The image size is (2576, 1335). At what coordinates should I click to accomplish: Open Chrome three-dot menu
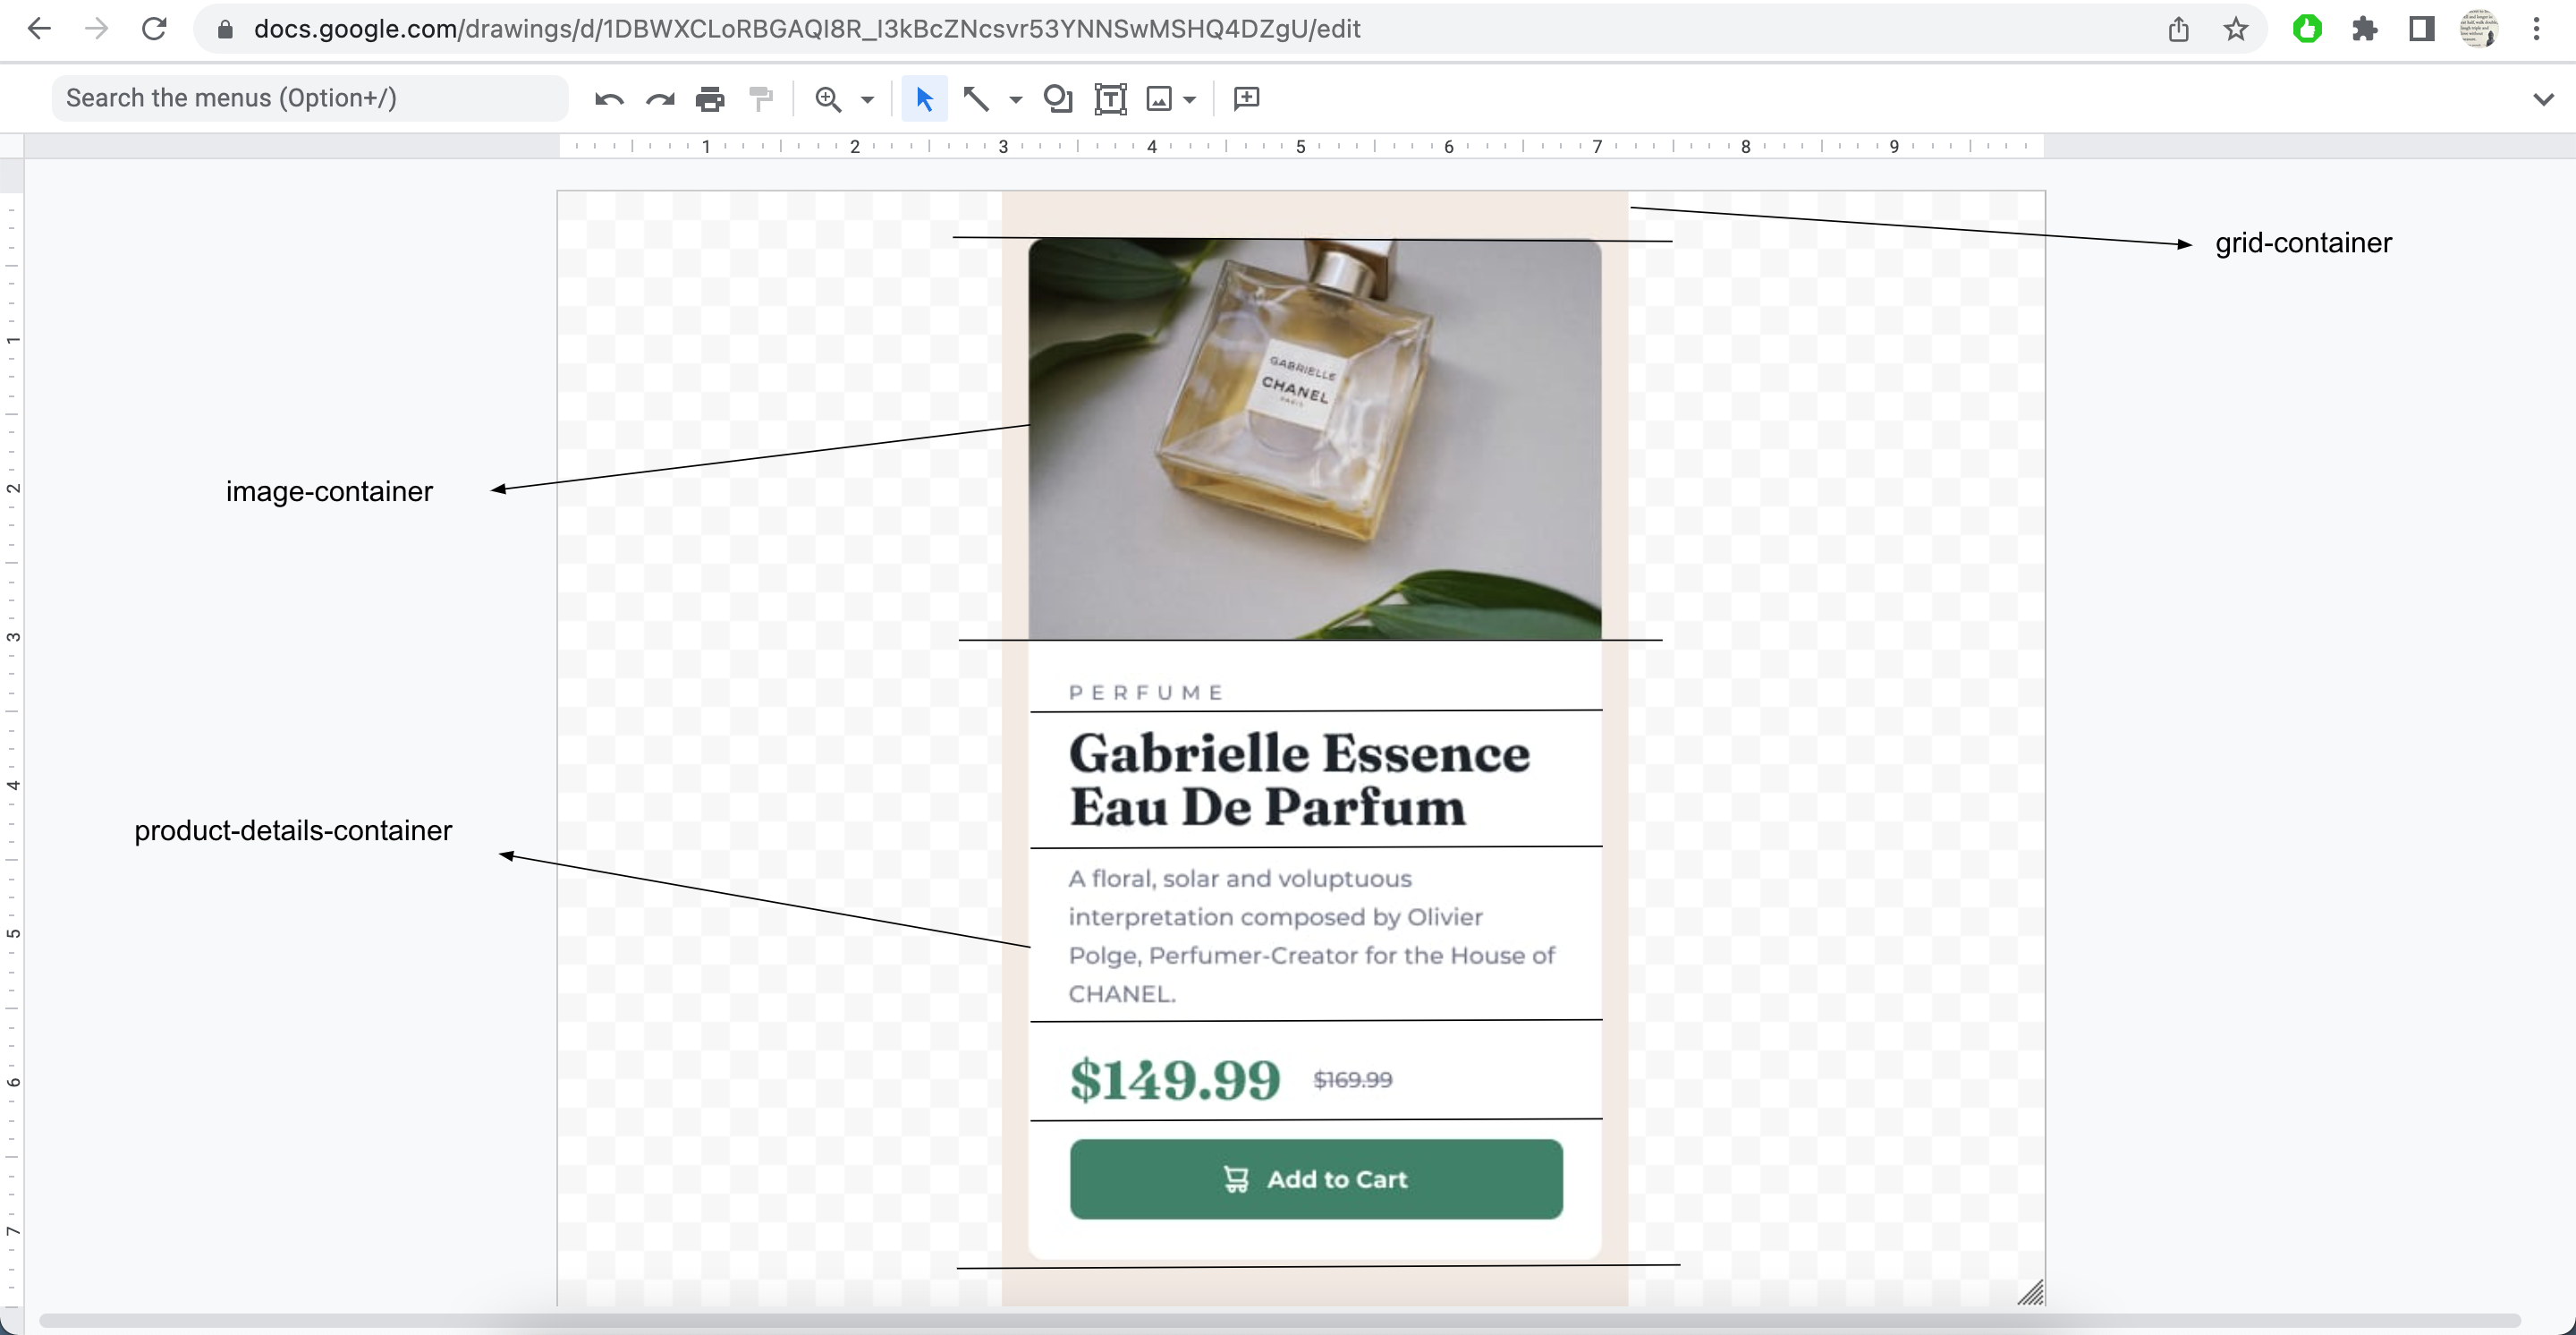point(2536,29)
